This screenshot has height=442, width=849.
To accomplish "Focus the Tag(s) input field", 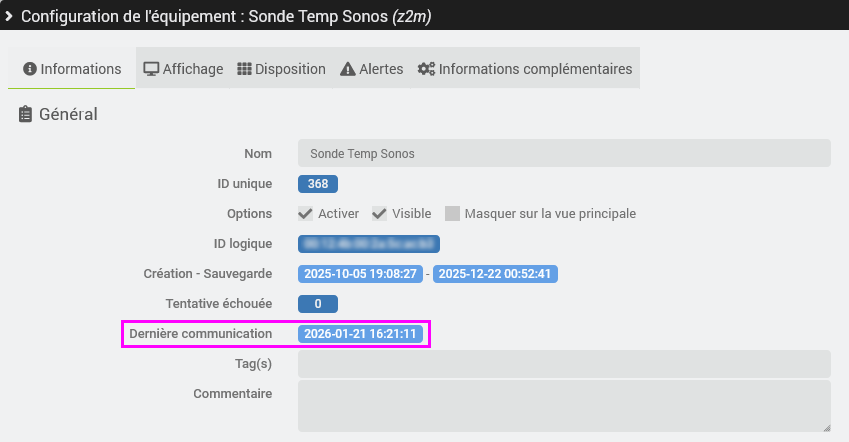I will 564,363.
